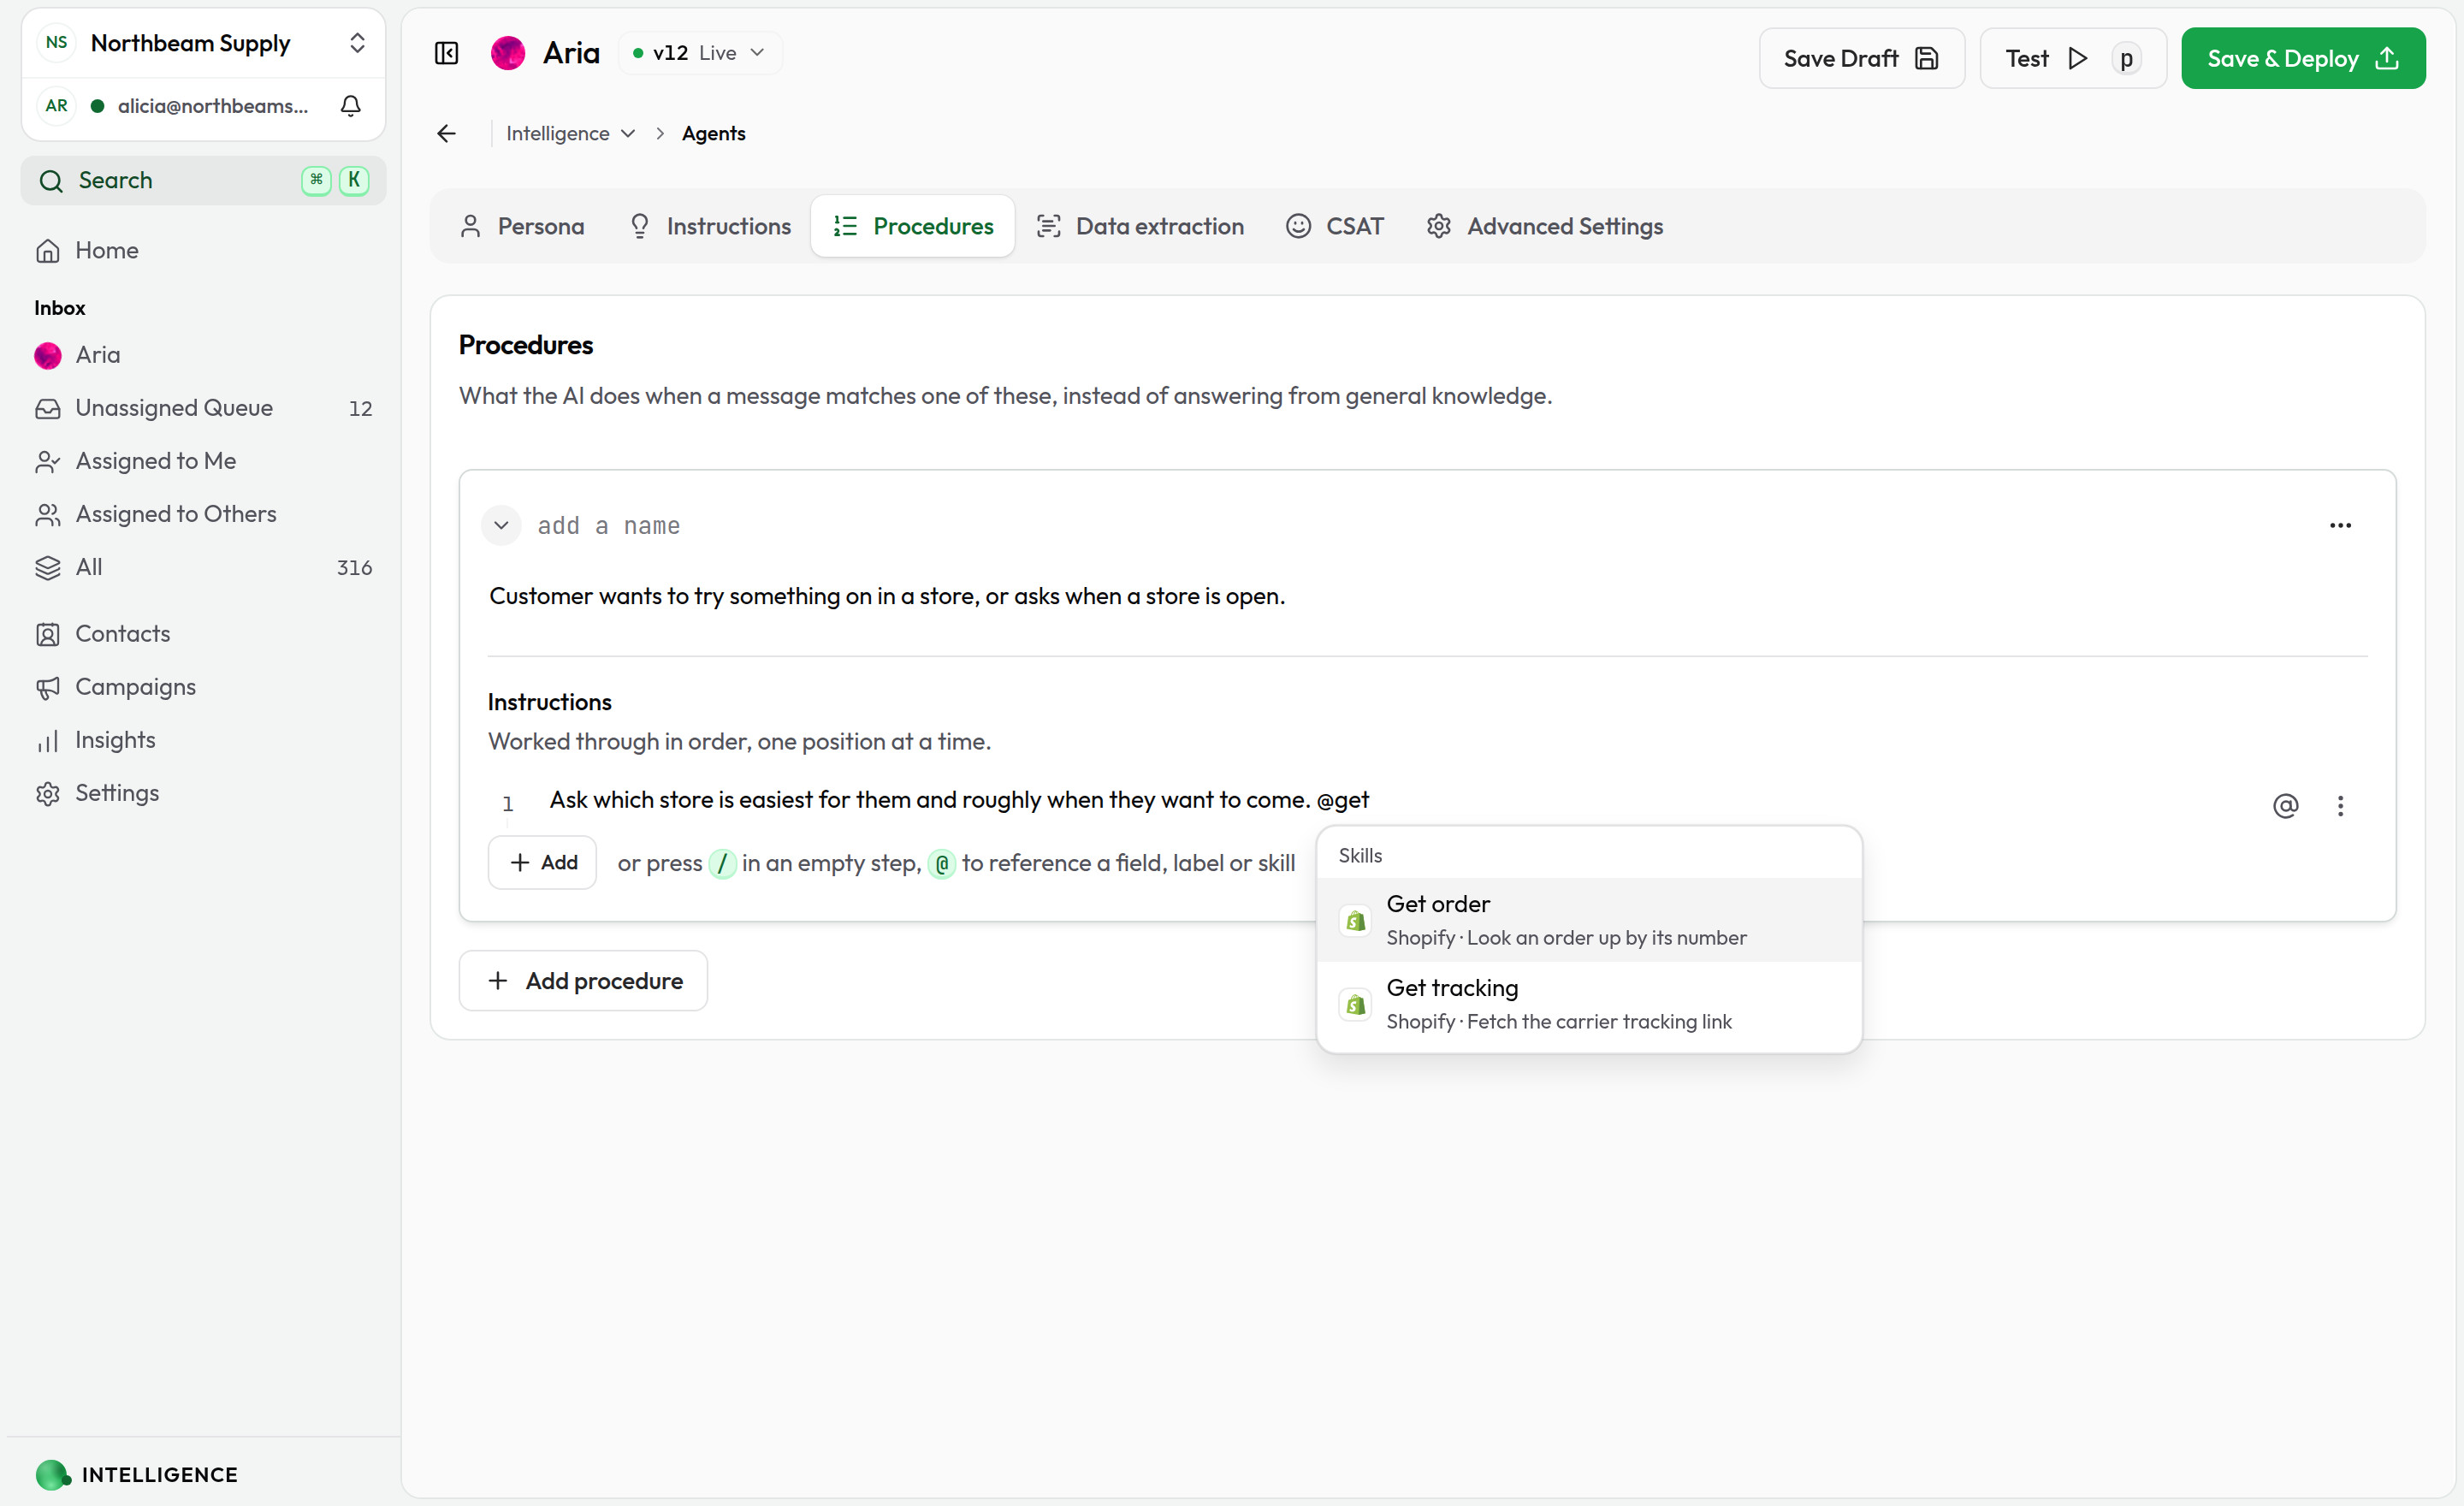The height and width of the screenshot is (1506, 2464).
Task: Collapse the sidebar panel icon
Action: [x=447, y=53]
